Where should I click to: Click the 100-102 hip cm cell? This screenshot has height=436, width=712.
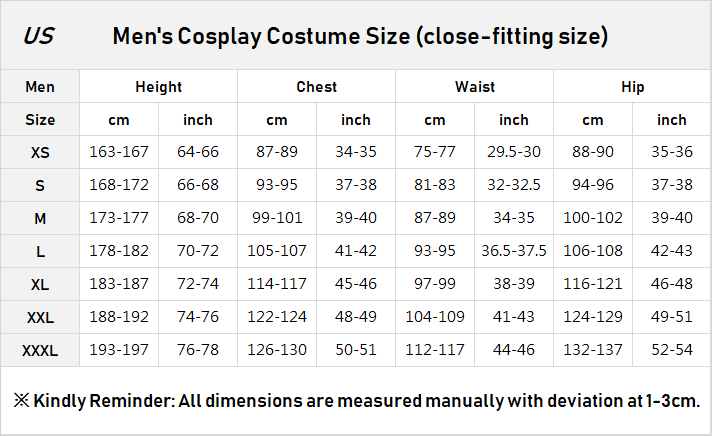(593, 219)
